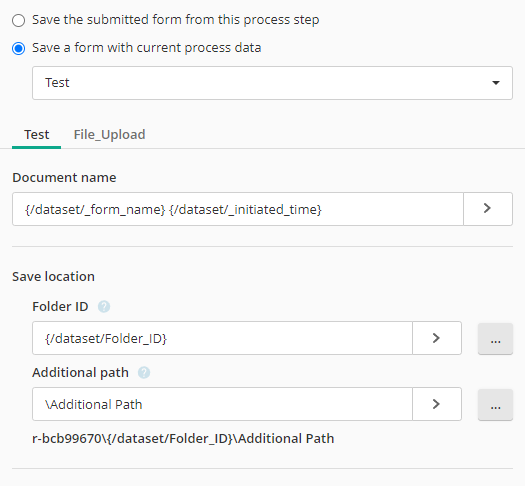Click the Additional path text field

click(222, 404)
